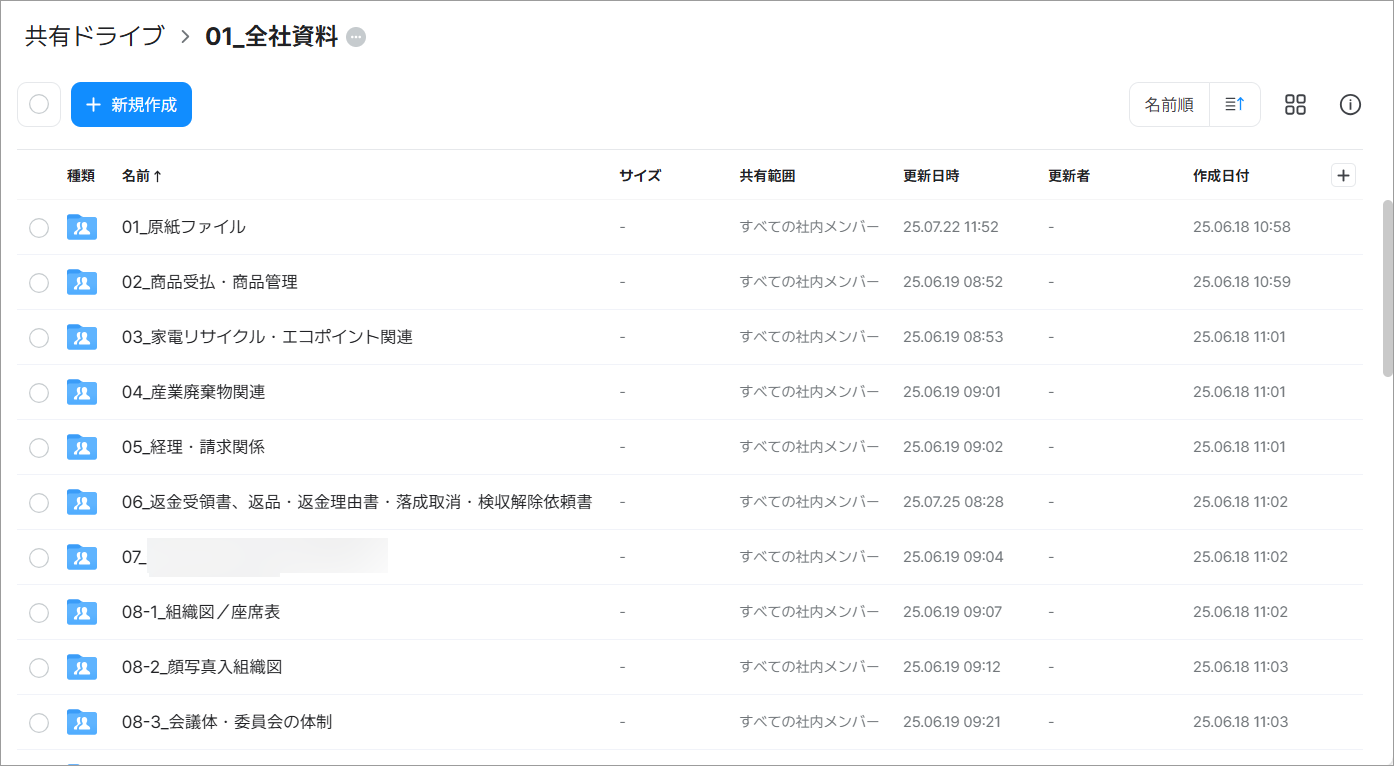
Task: Open more options beside 01_全社資料 title
Action: click(356, 37)
